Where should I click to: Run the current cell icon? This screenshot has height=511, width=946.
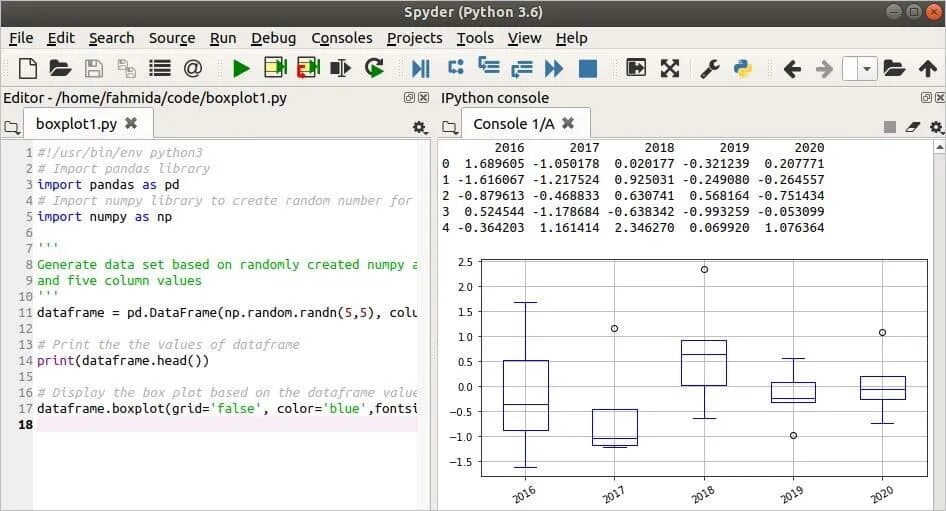pos(276,68)
